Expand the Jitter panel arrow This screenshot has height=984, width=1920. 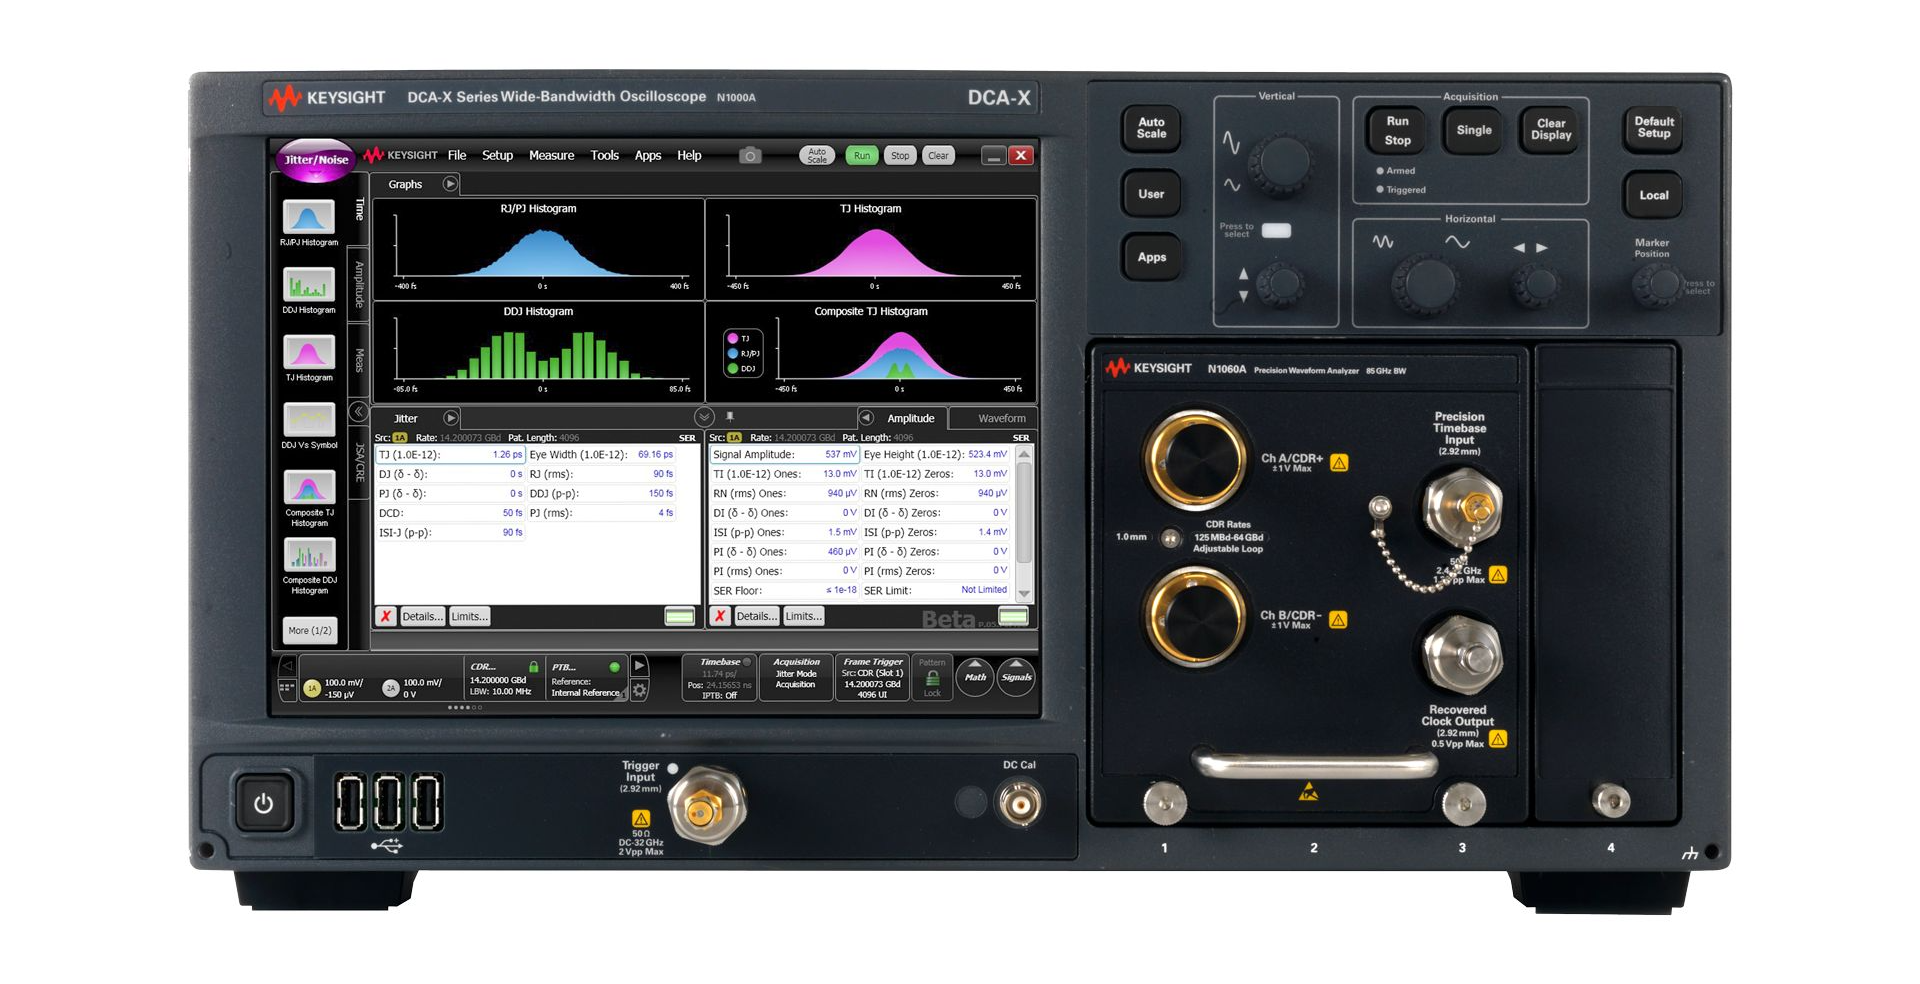click(450, 418)
